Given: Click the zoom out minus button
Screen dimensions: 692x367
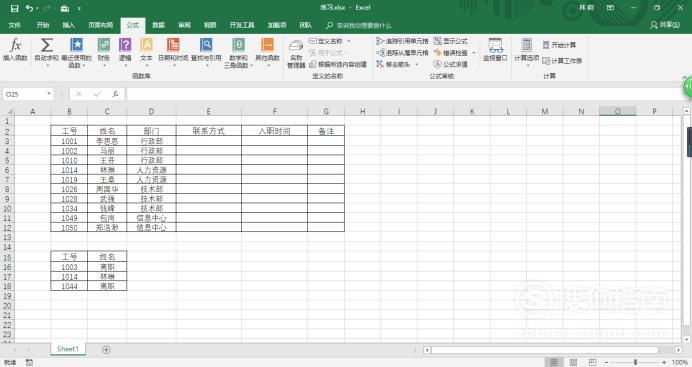Looking at the screenshot, I should click(606, 362).
